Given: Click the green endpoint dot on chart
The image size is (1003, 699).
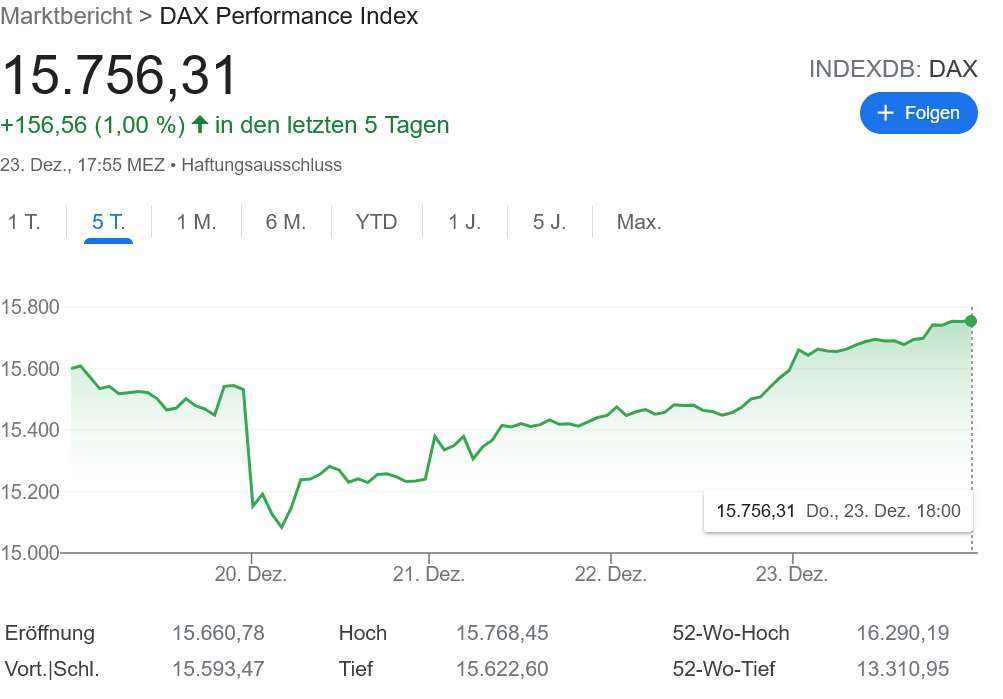Looking at the screenshot, I should click(x=971, y=321).
